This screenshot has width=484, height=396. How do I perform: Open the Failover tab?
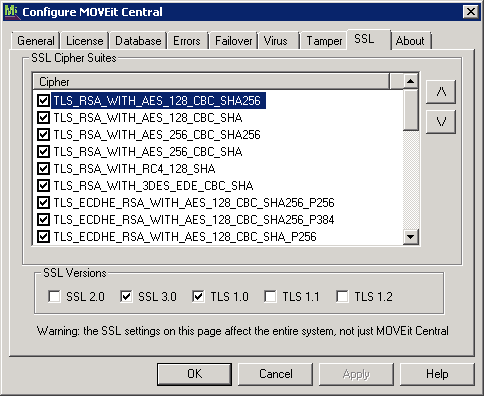click(233, 41)
